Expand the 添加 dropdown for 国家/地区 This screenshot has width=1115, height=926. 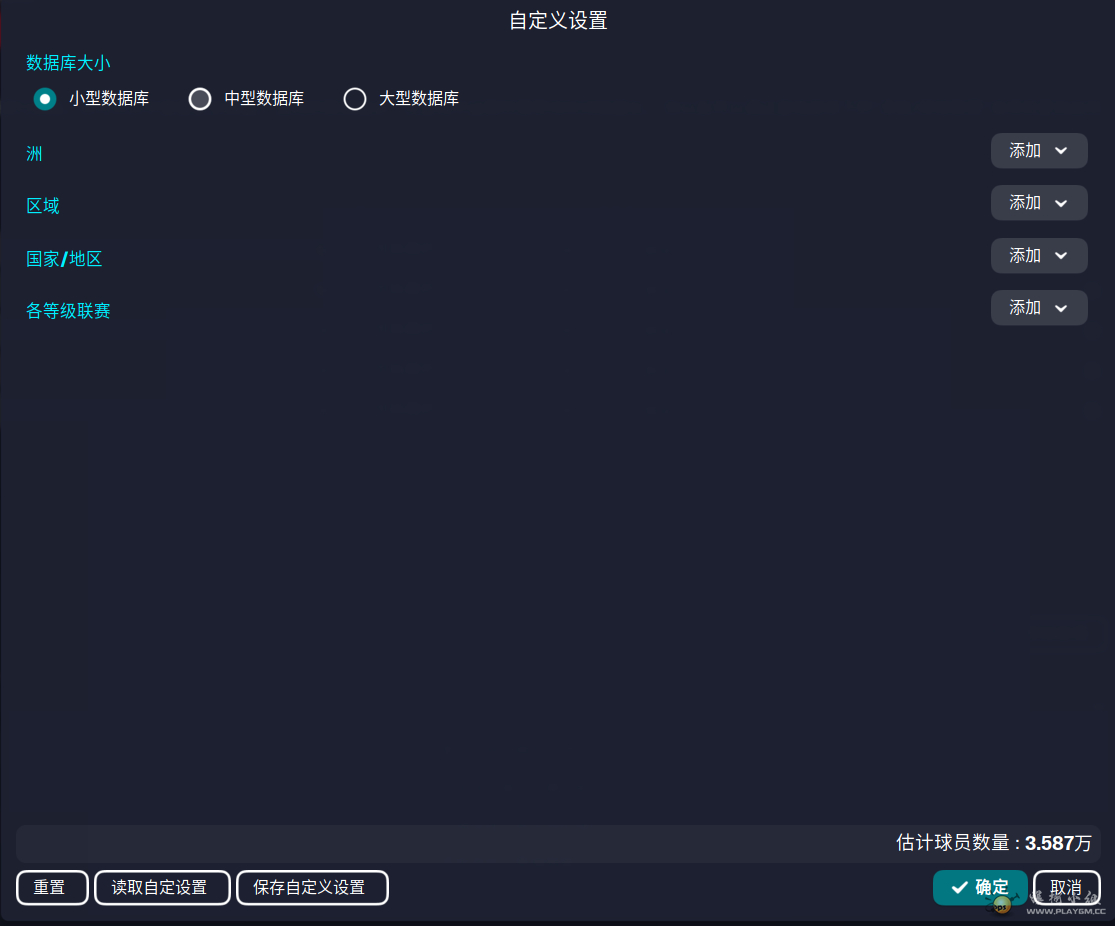click(x=1038, y=256)
